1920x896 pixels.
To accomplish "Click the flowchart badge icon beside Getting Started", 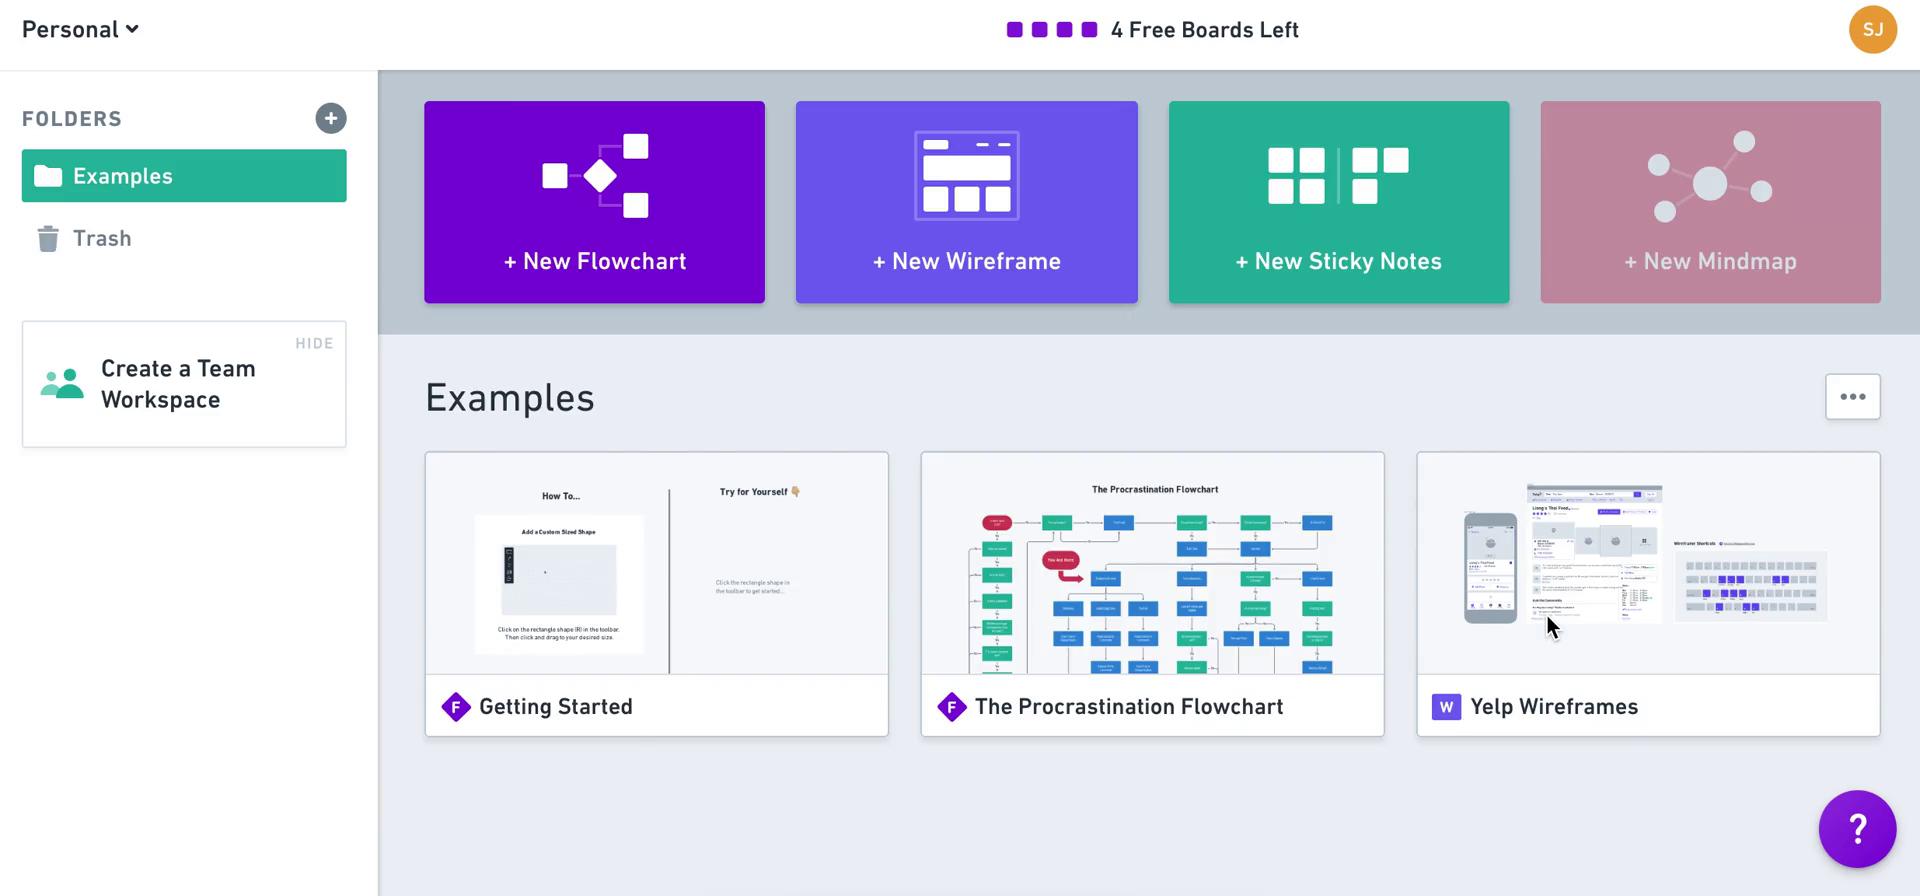I will click(x=456, y=707).
